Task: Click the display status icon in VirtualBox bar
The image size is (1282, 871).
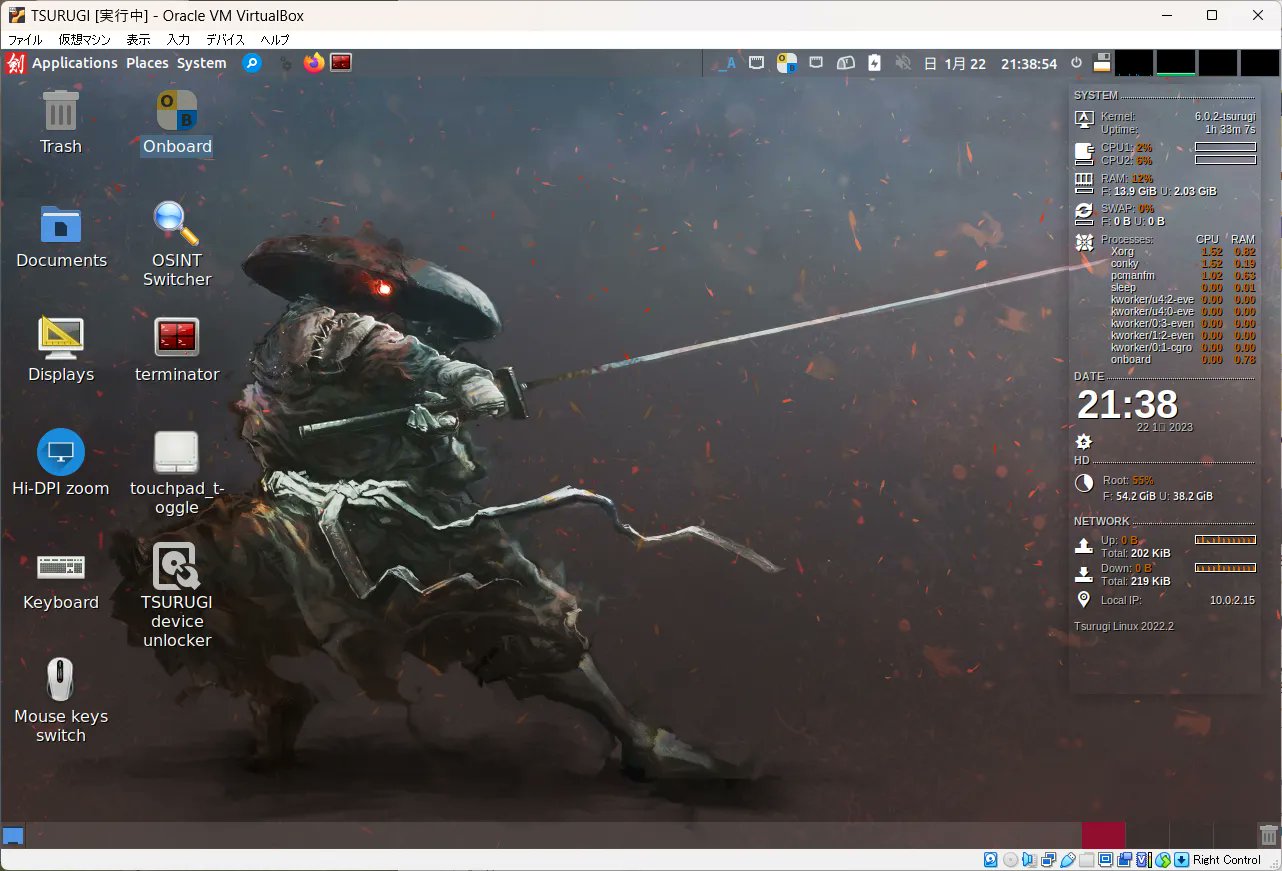Action: click(1106, 860)
